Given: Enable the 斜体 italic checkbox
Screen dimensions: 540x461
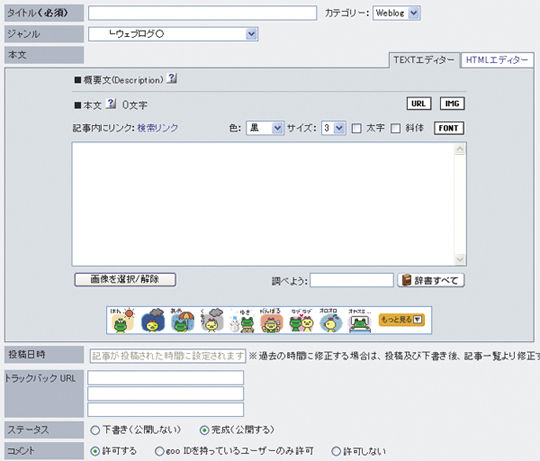Looking at the screenshot, I should pos(396,128).
